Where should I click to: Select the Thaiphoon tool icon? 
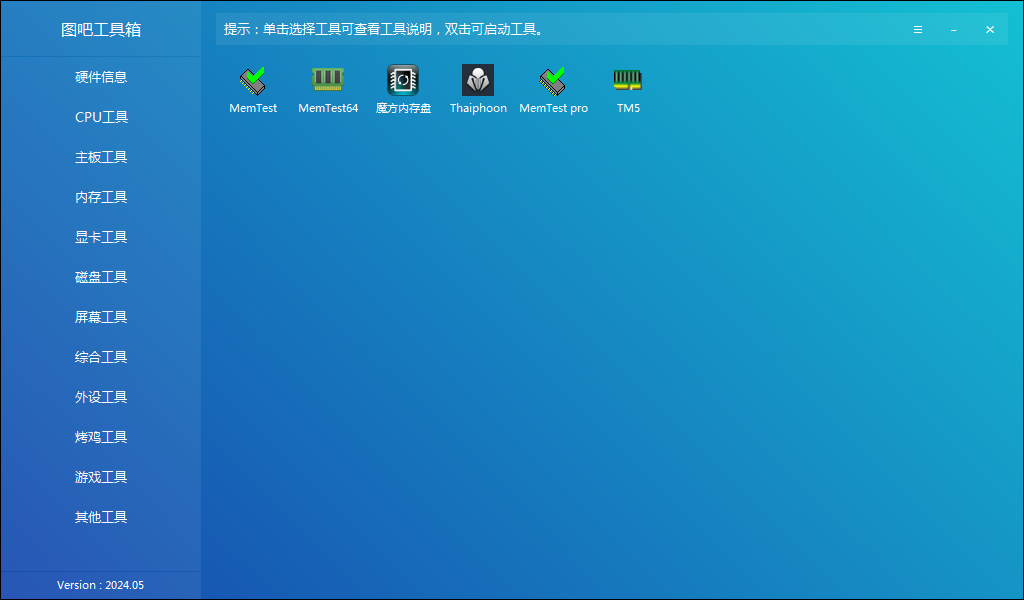(x=478, y=80)
